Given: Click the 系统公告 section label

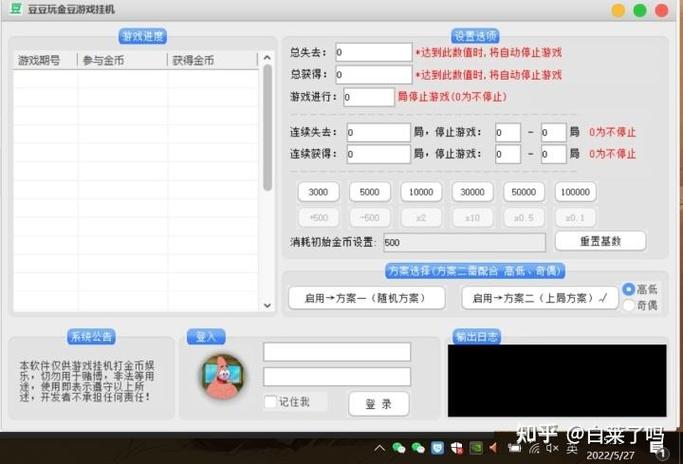Looking at the screenshot, I should tap(91, 336).
